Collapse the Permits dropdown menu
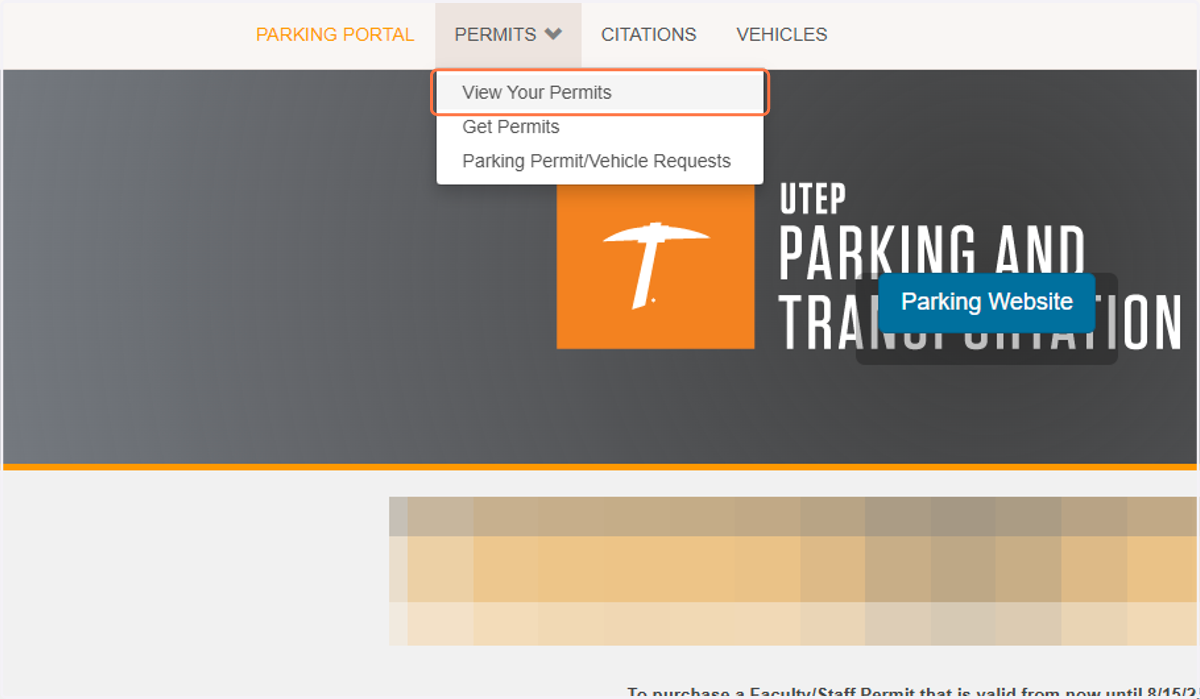 point(508,34)
